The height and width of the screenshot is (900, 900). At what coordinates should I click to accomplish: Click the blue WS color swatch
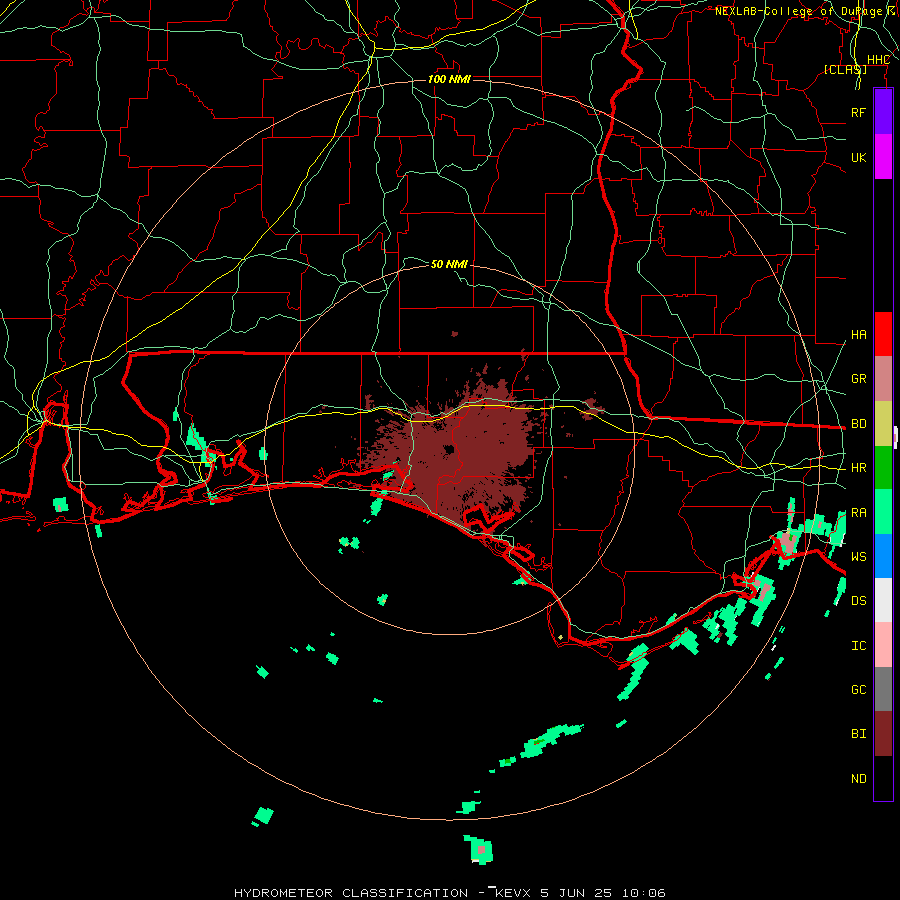(x=883, y=556)
